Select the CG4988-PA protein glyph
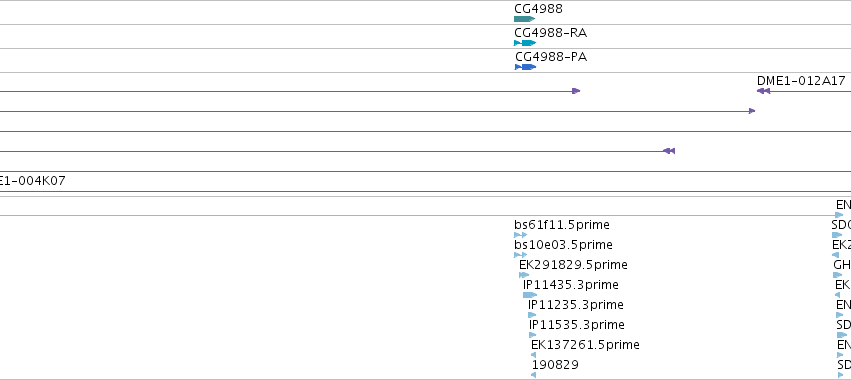The image size is (851, 380). [x=525, y=67]
